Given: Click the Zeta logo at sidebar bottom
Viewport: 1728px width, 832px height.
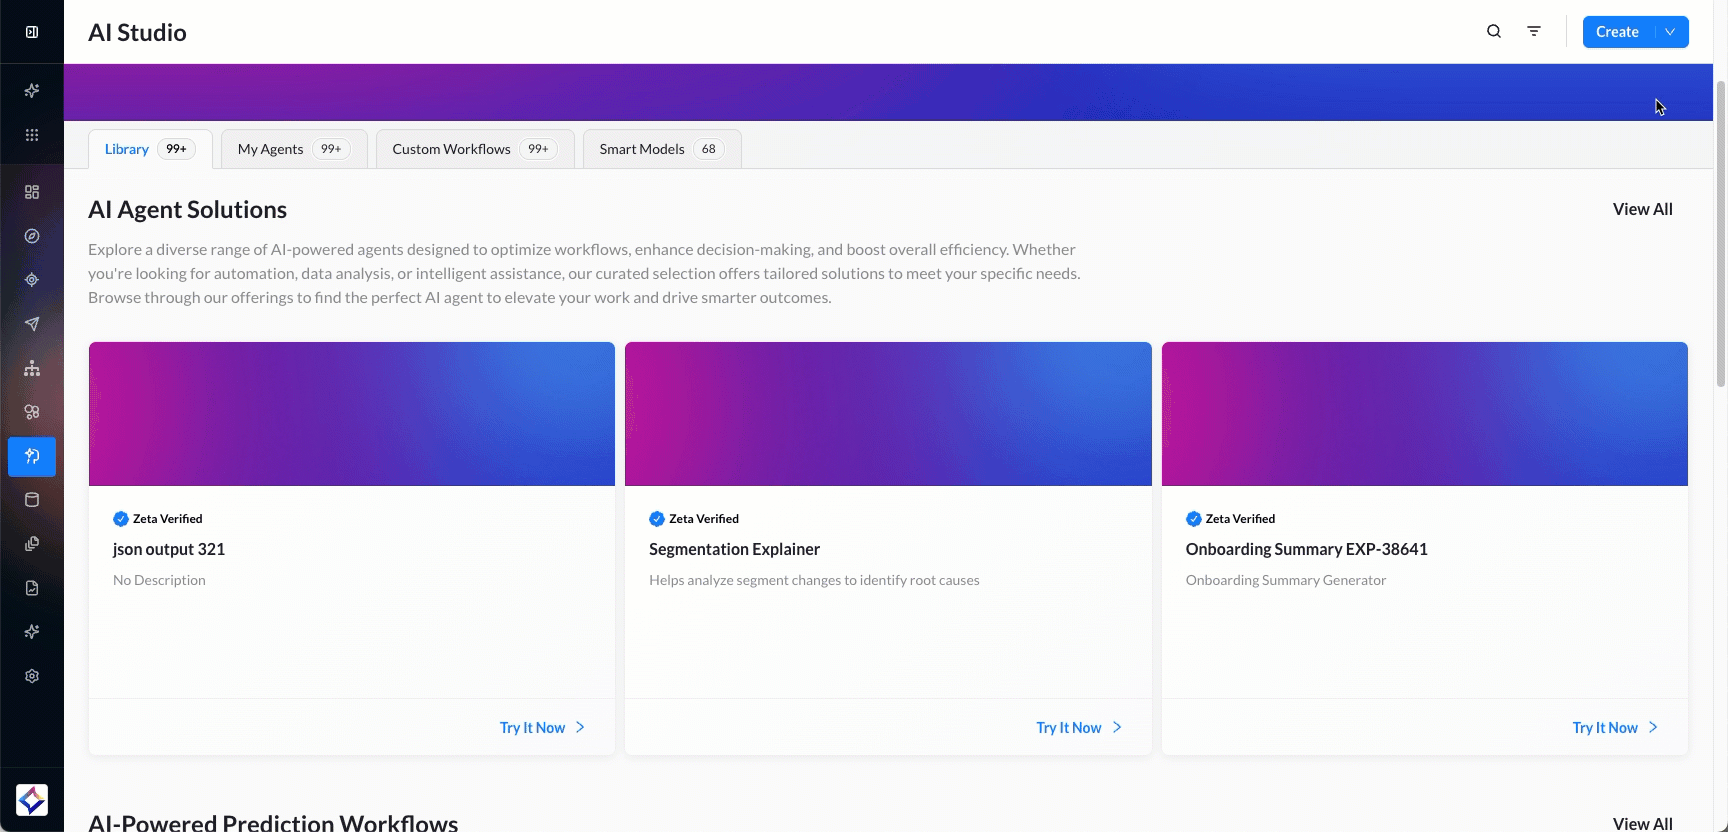Looking at the screenshot, I should point(32,800).
